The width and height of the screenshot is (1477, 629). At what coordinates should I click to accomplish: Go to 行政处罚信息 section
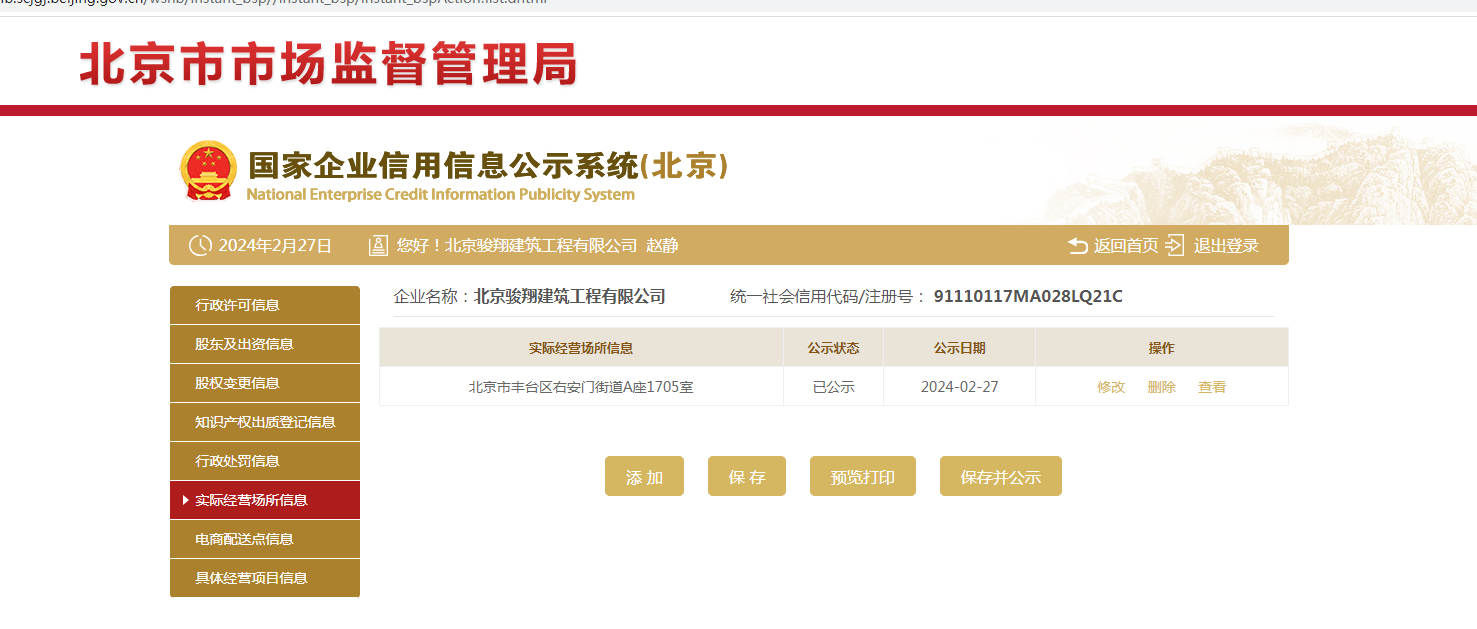pyautogui.click(x=265, y=461)
